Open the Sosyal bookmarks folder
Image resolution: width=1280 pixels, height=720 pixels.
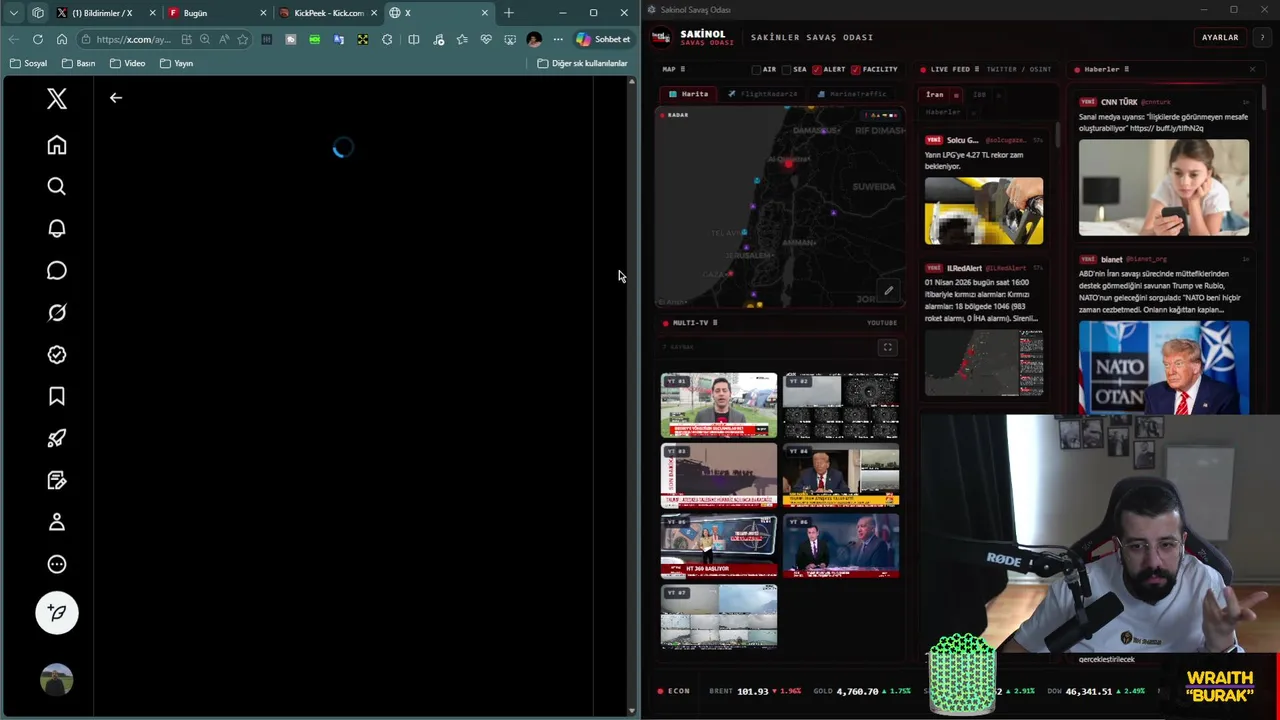28,63
